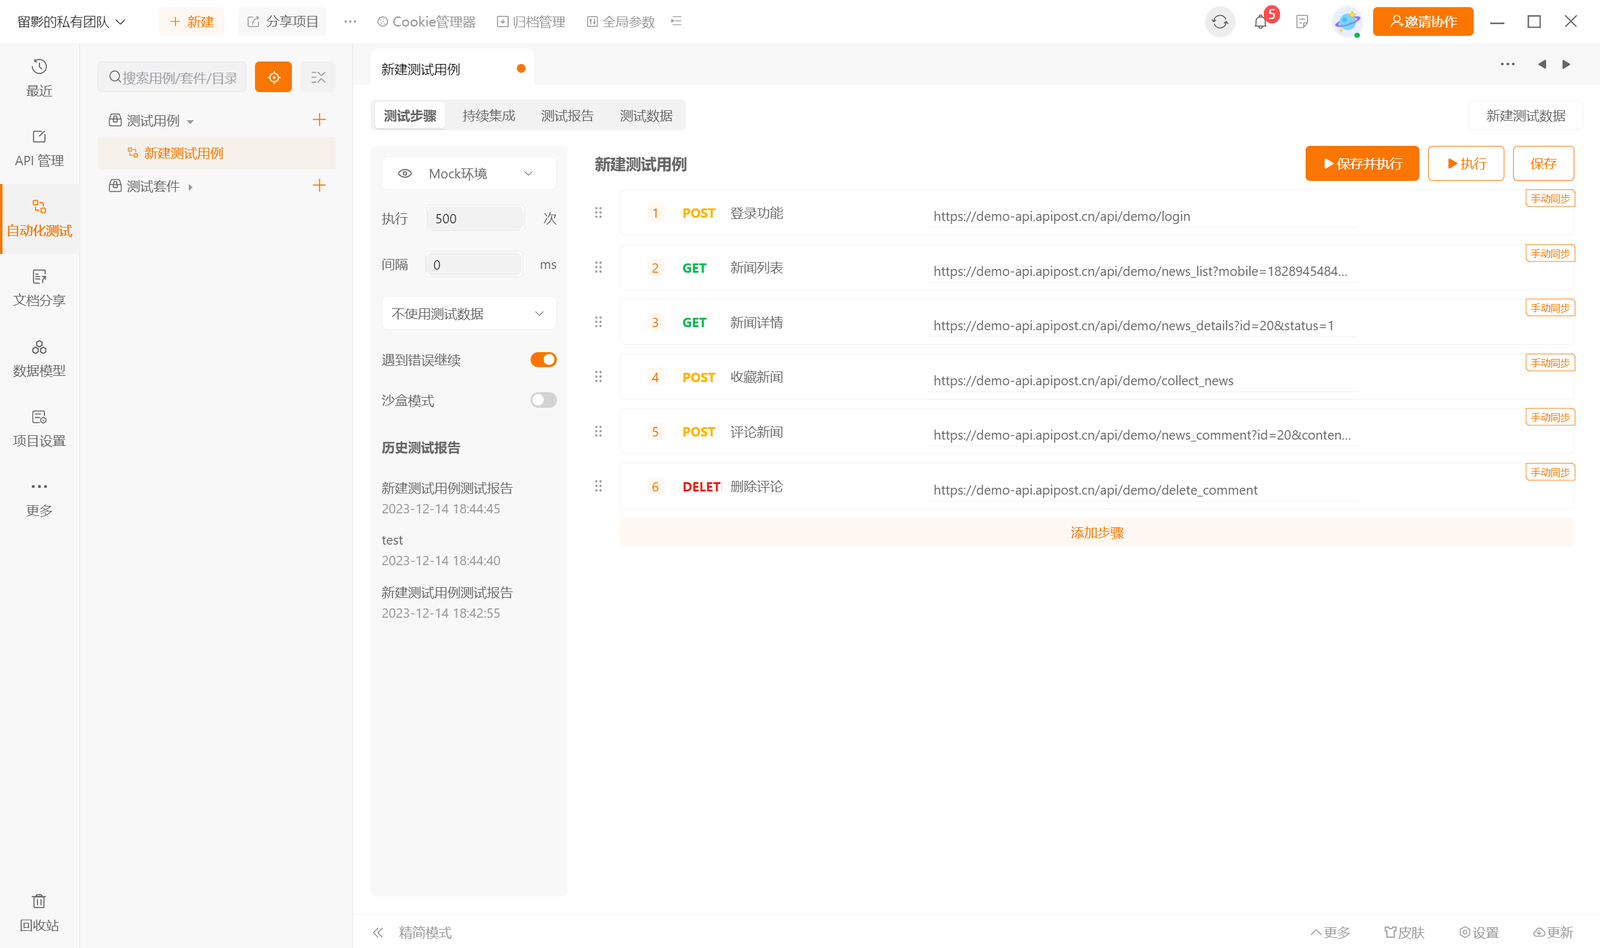Switch to the 持续集成 tab
The width and height of the screenshot is (1600, 948).
[488, 115]
